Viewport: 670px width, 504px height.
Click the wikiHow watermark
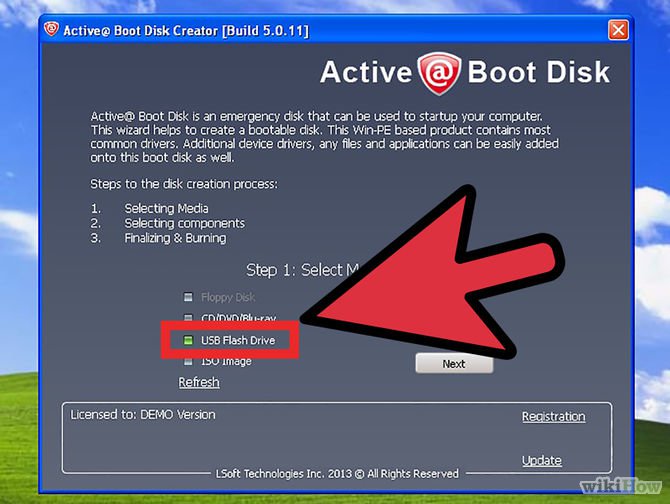[621, 486]
